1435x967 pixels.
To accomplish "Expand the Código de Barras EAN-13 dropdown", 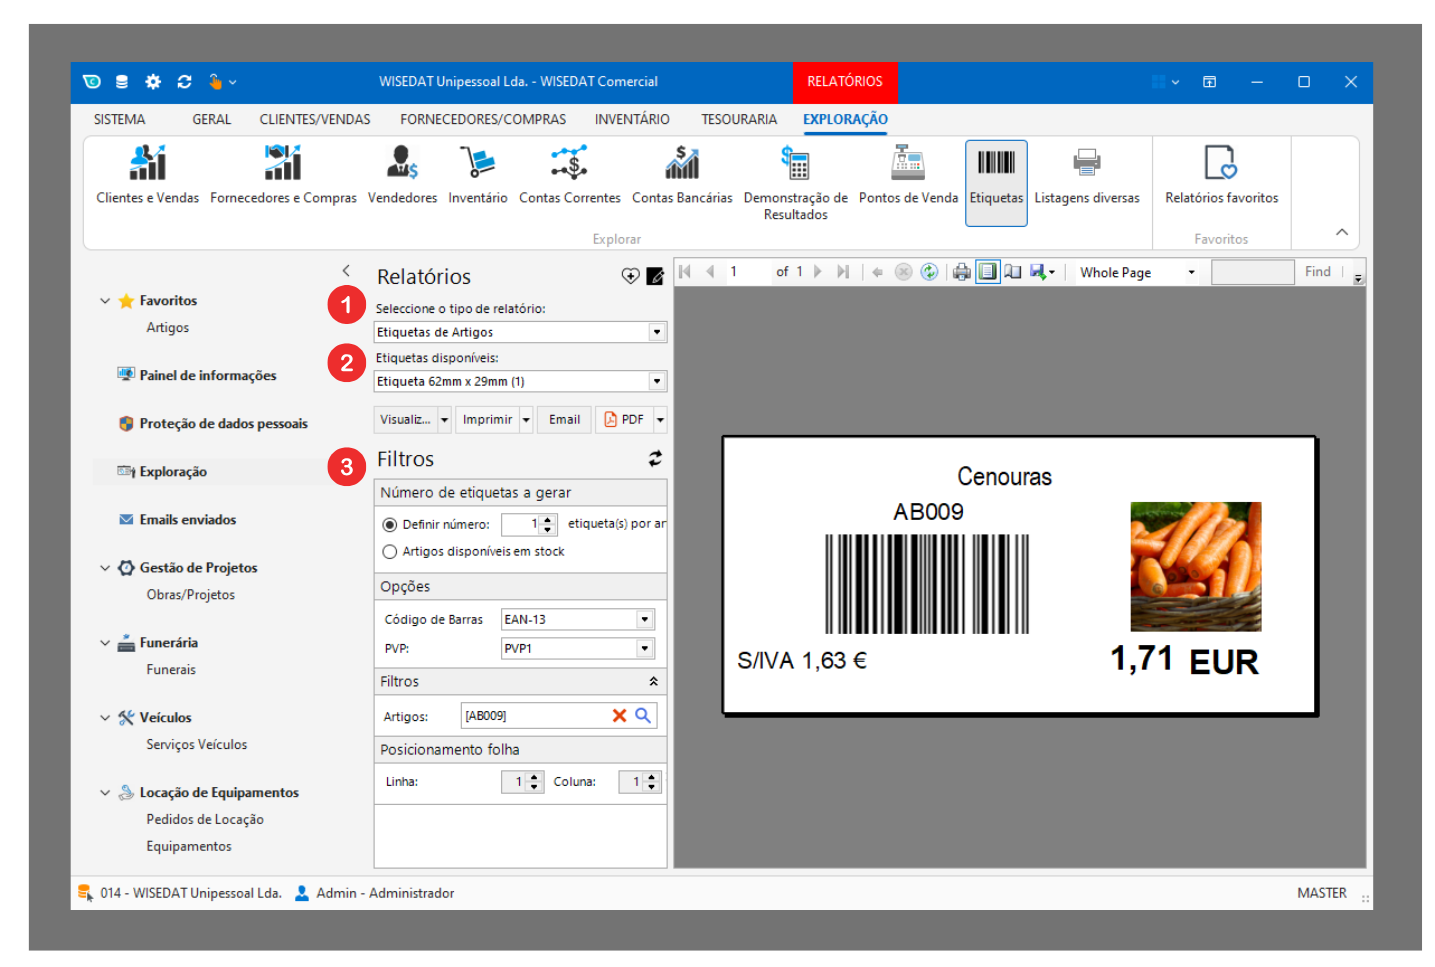I will tap(645, 620).
